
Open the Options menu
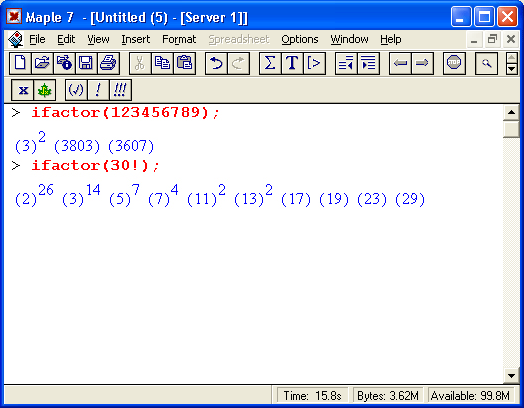click(299, 39)
